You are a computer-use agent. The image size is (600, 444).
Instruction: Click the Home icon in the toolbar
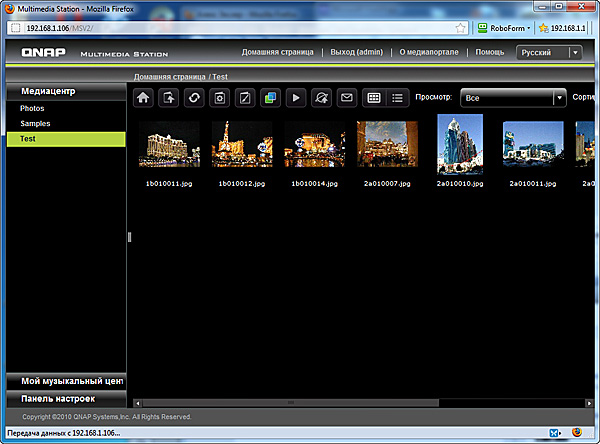click(x=144, y=98)
